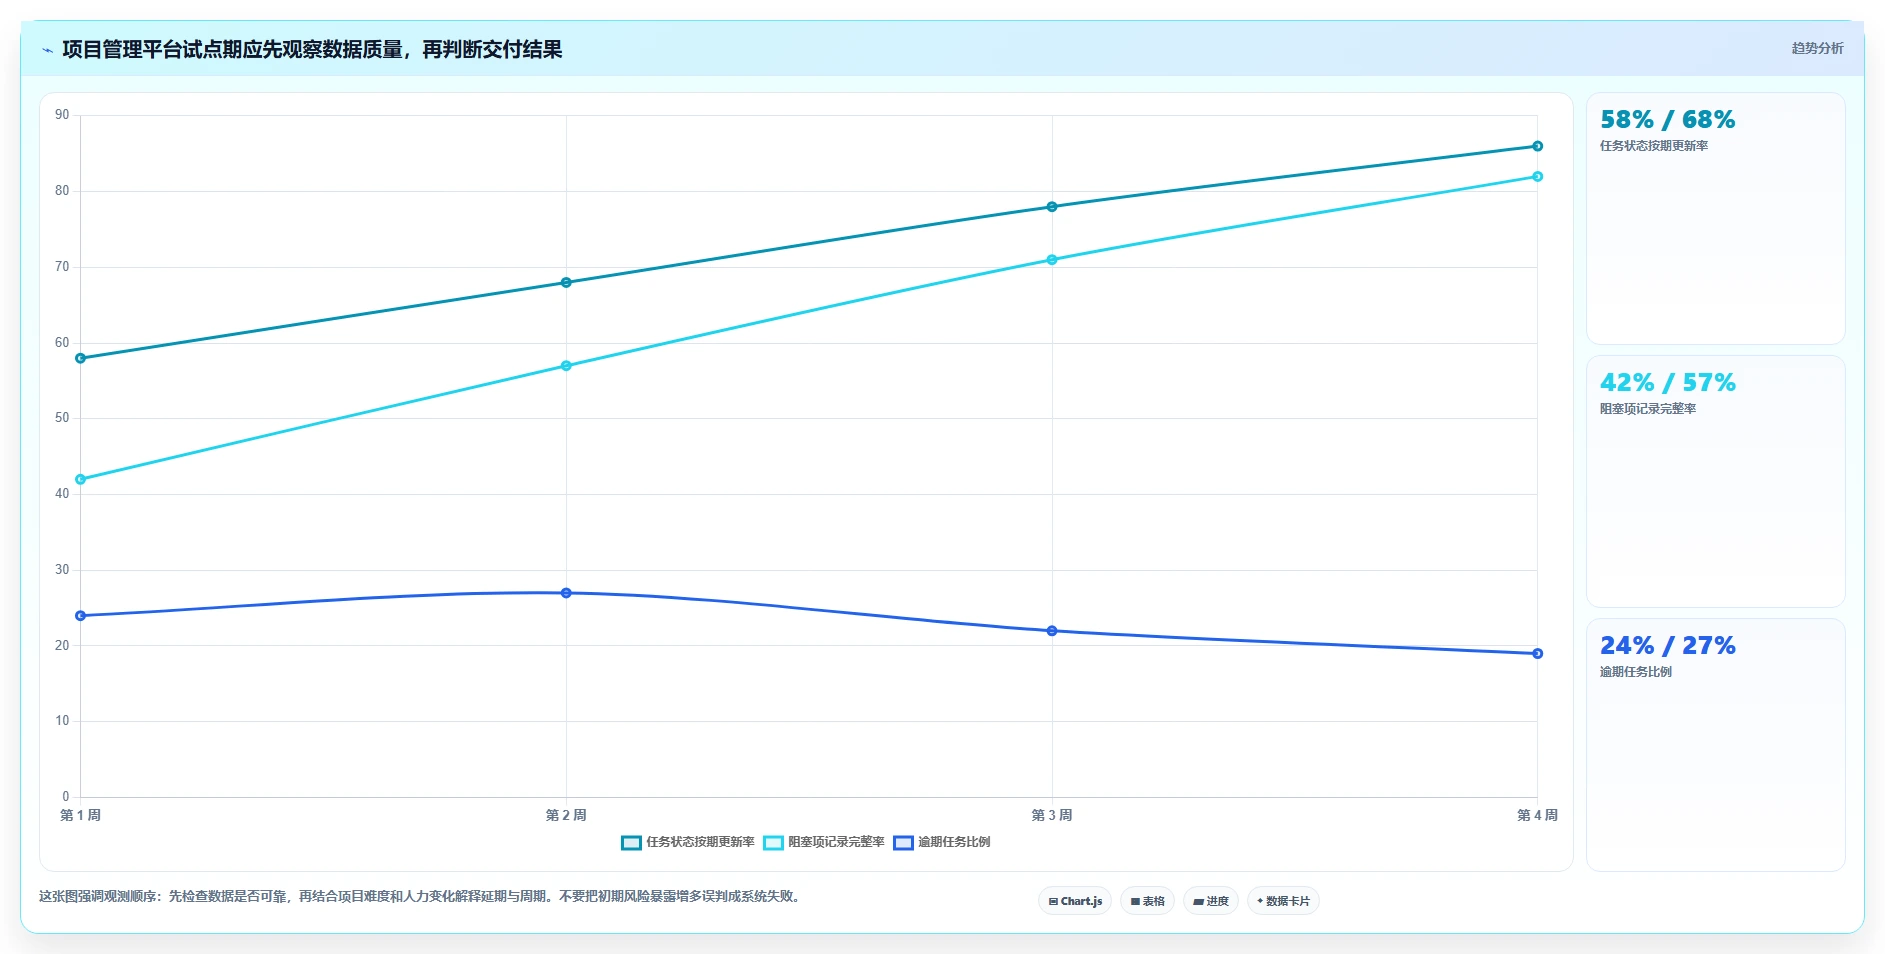This screenshot has height=954, width=1885.
Task: Select the 数据卡片 chip
Action: 1283,901
